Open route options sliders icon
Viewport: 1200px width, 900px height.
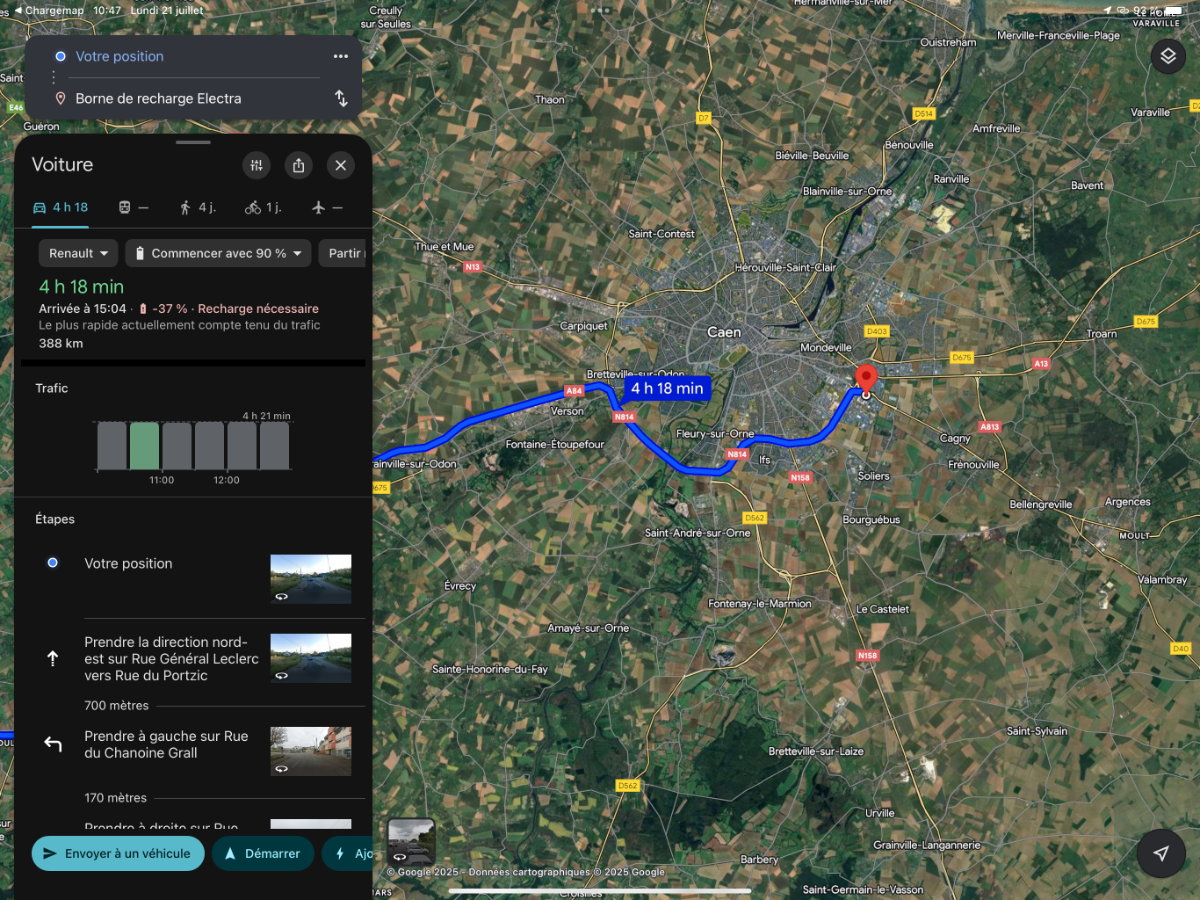tap(257, 165)
